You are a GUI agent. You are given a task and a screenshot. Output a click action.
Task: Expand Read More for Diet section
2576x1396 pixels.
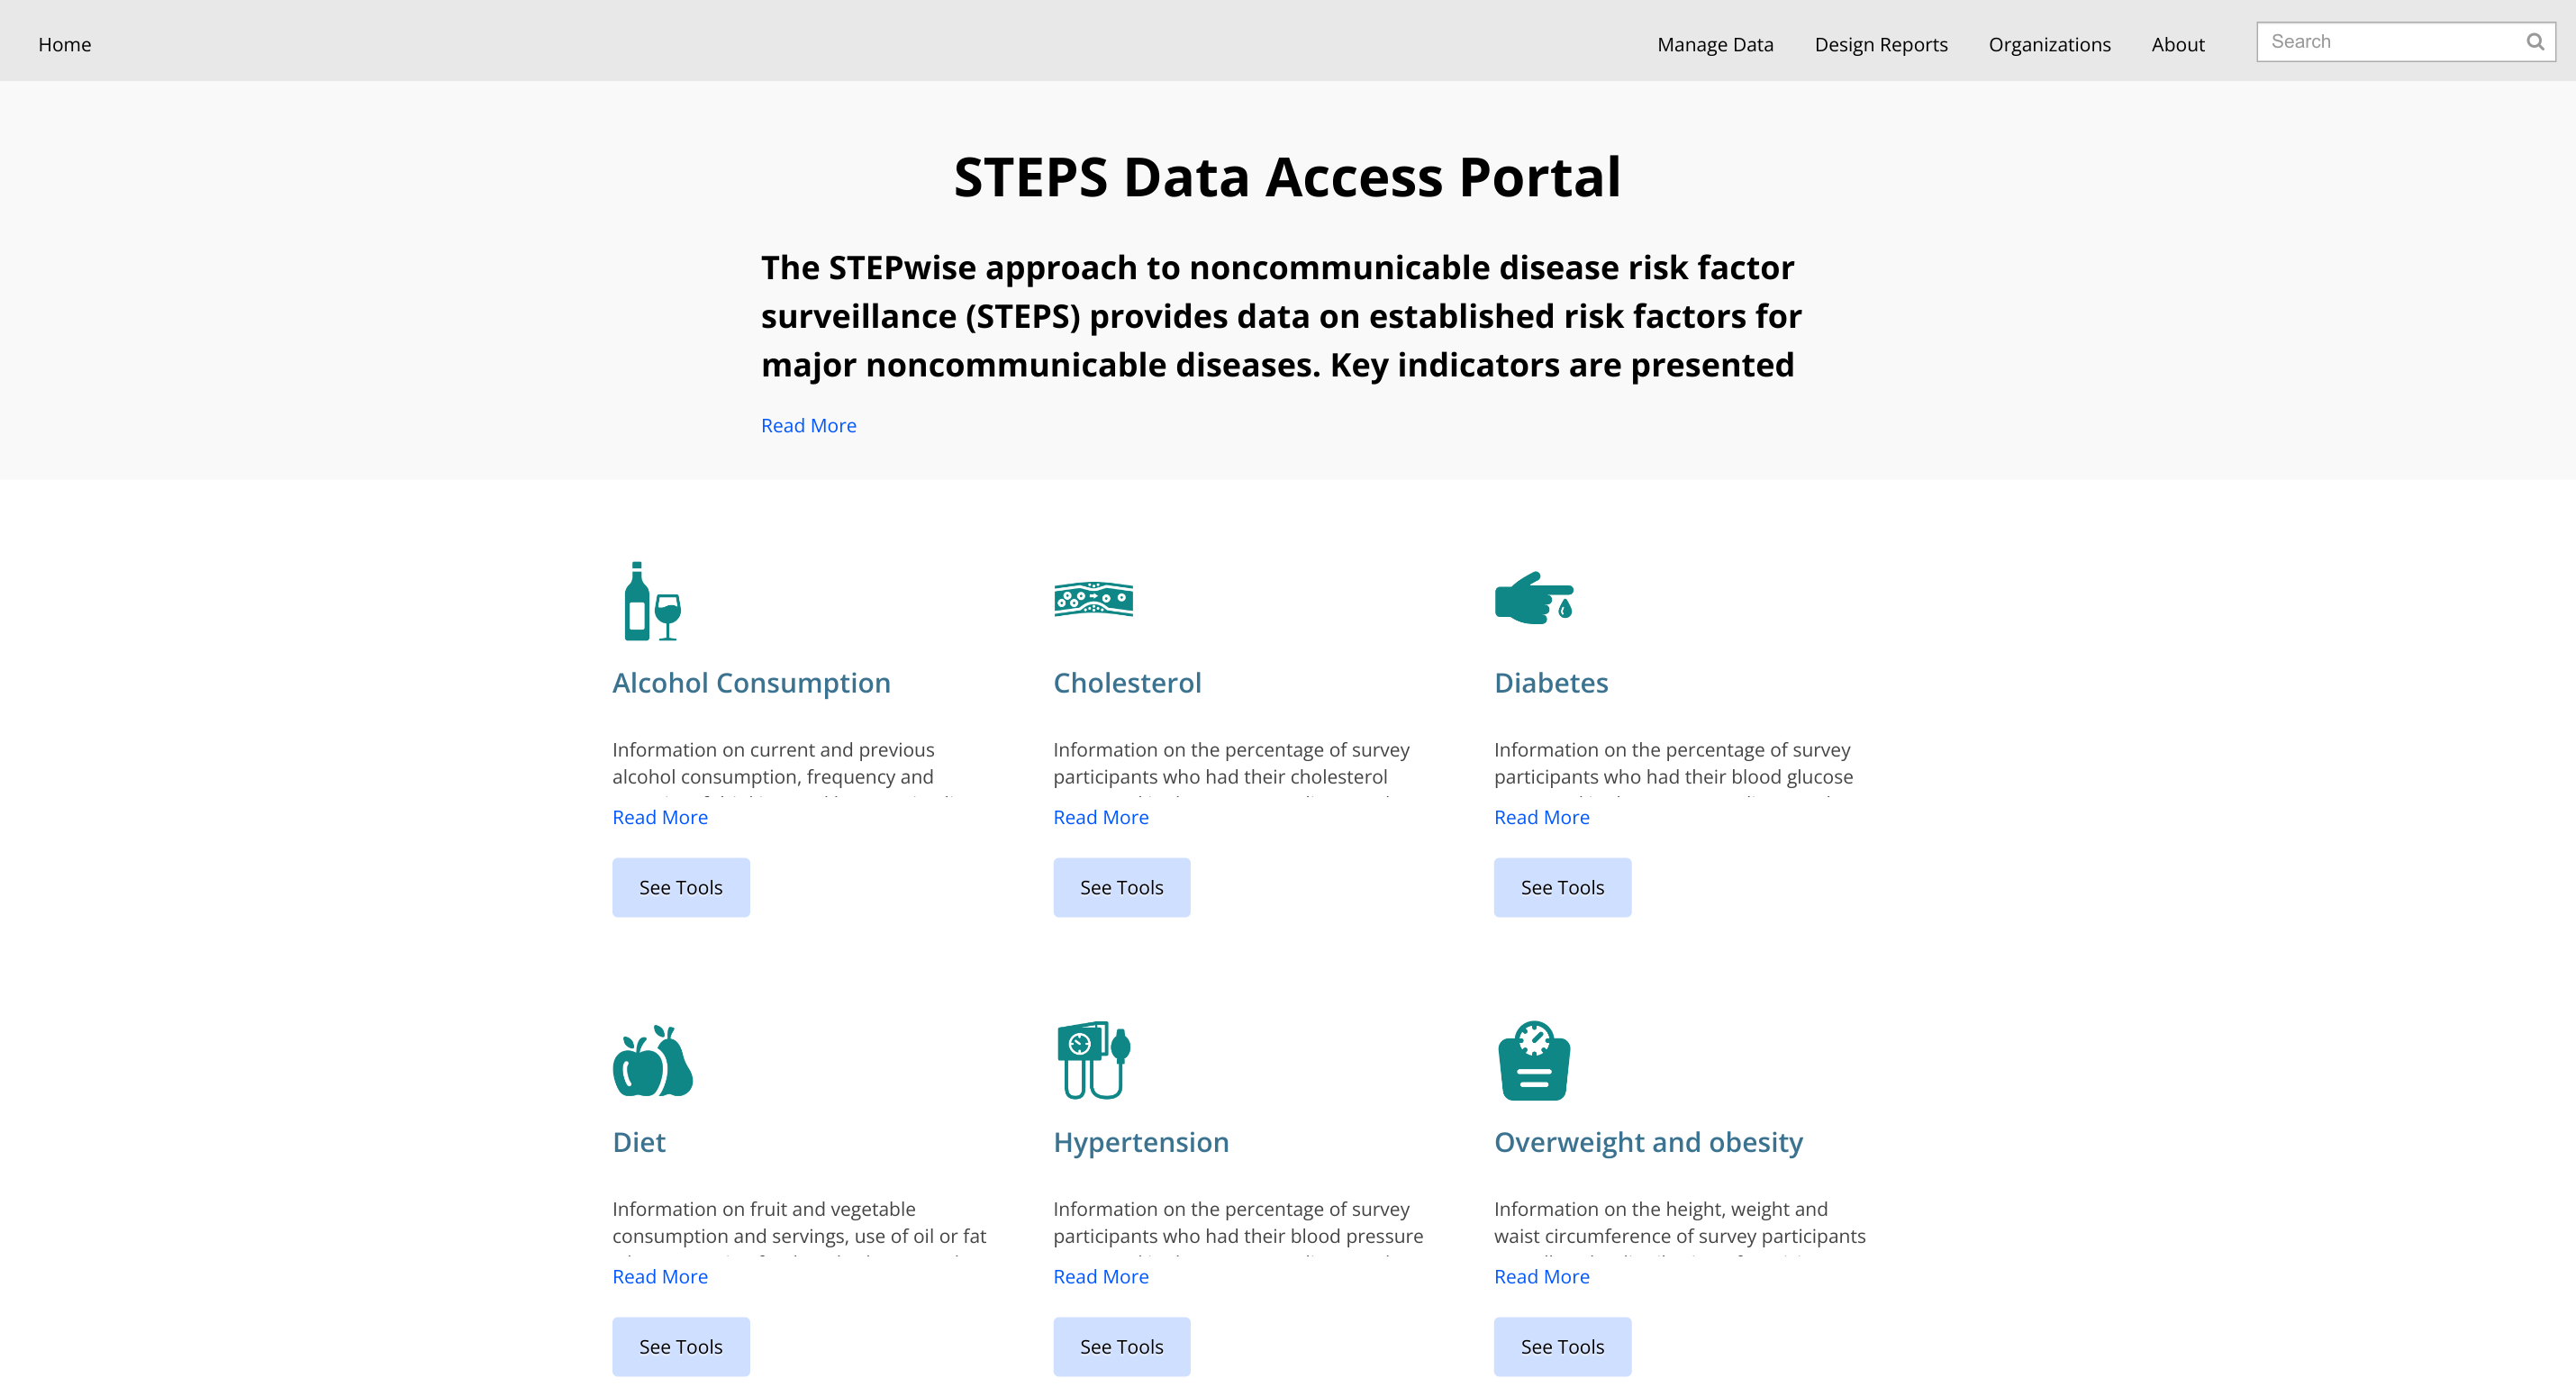[660, 1275]
